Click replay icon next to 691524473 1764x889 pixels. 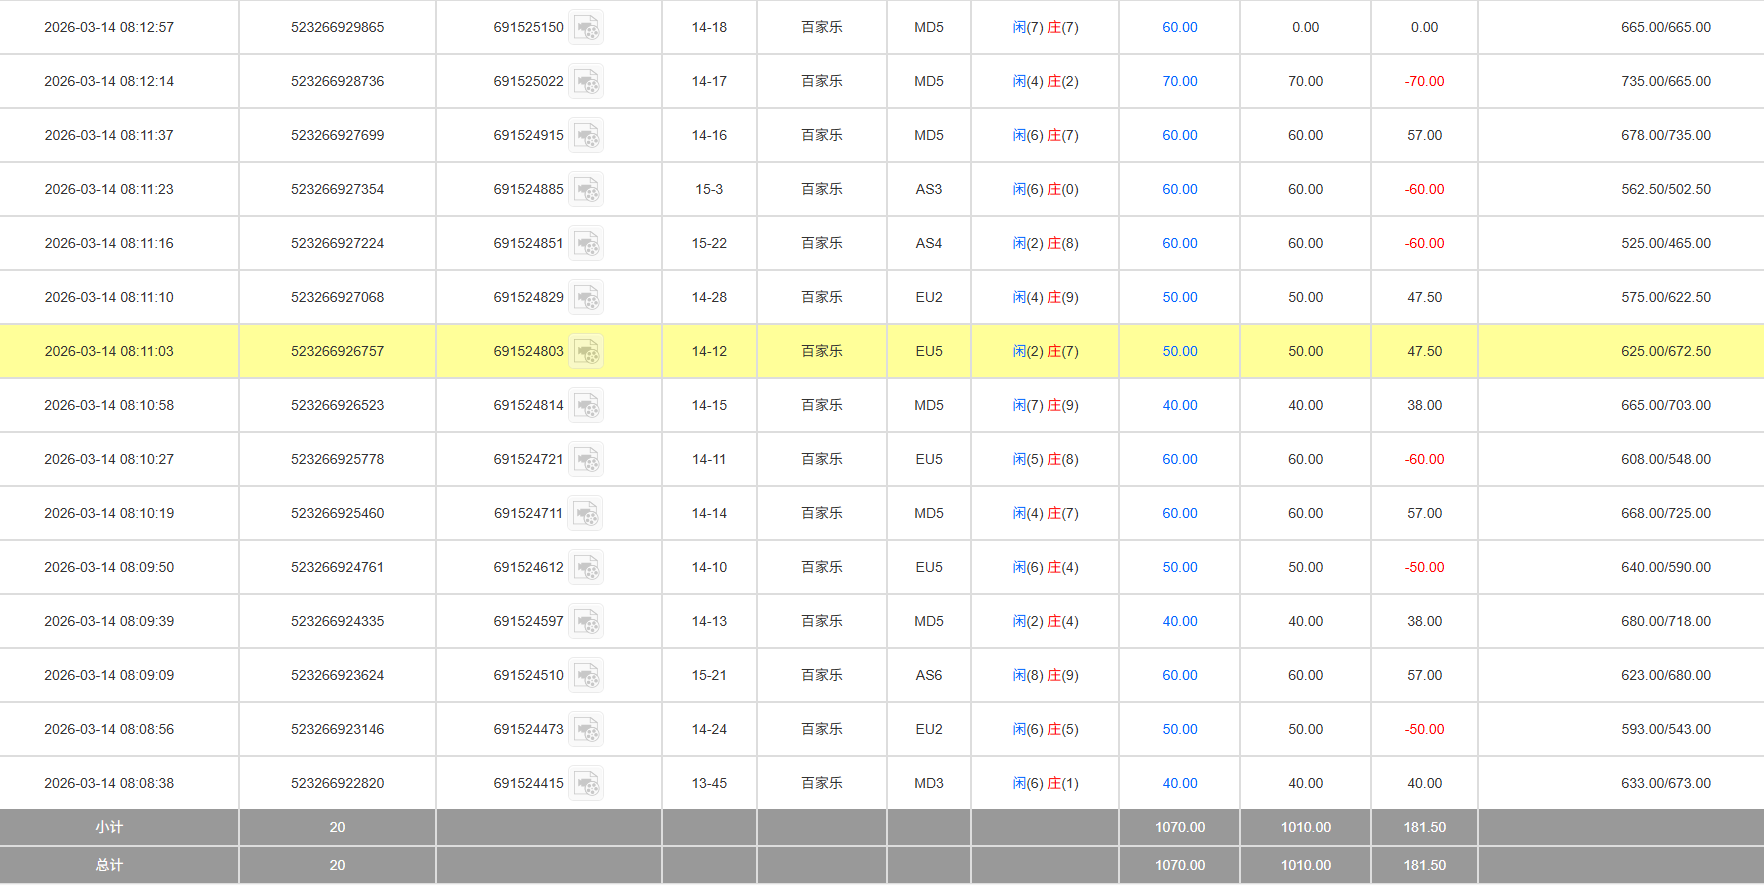click(586, 730)
